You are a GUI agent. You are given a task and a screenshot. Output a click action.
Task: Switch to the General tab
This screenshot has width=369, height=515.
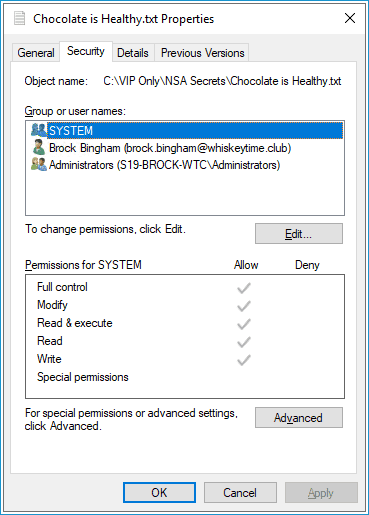click(36, 53)
